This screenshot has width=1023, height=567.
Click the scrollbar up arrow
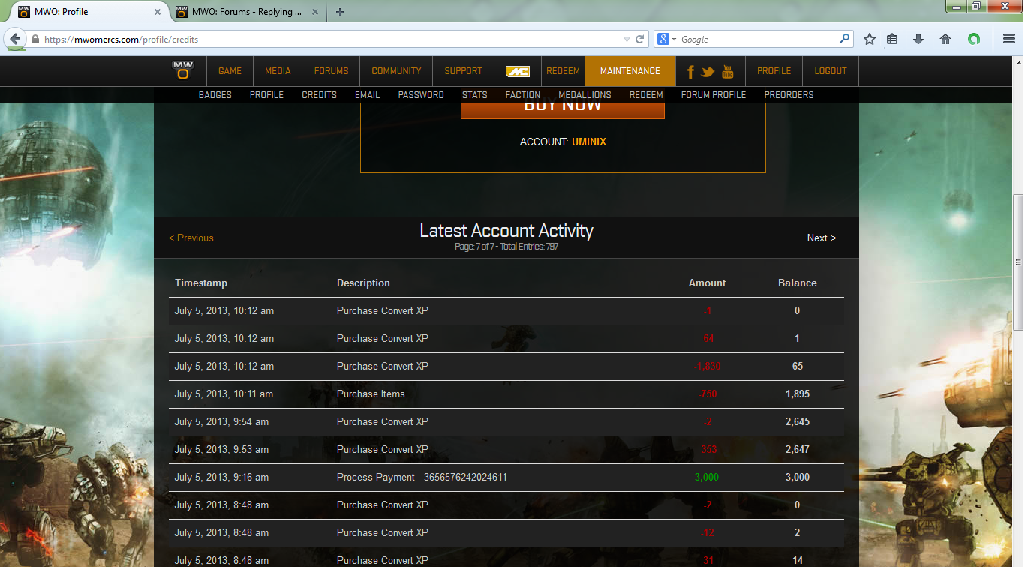1018,62
